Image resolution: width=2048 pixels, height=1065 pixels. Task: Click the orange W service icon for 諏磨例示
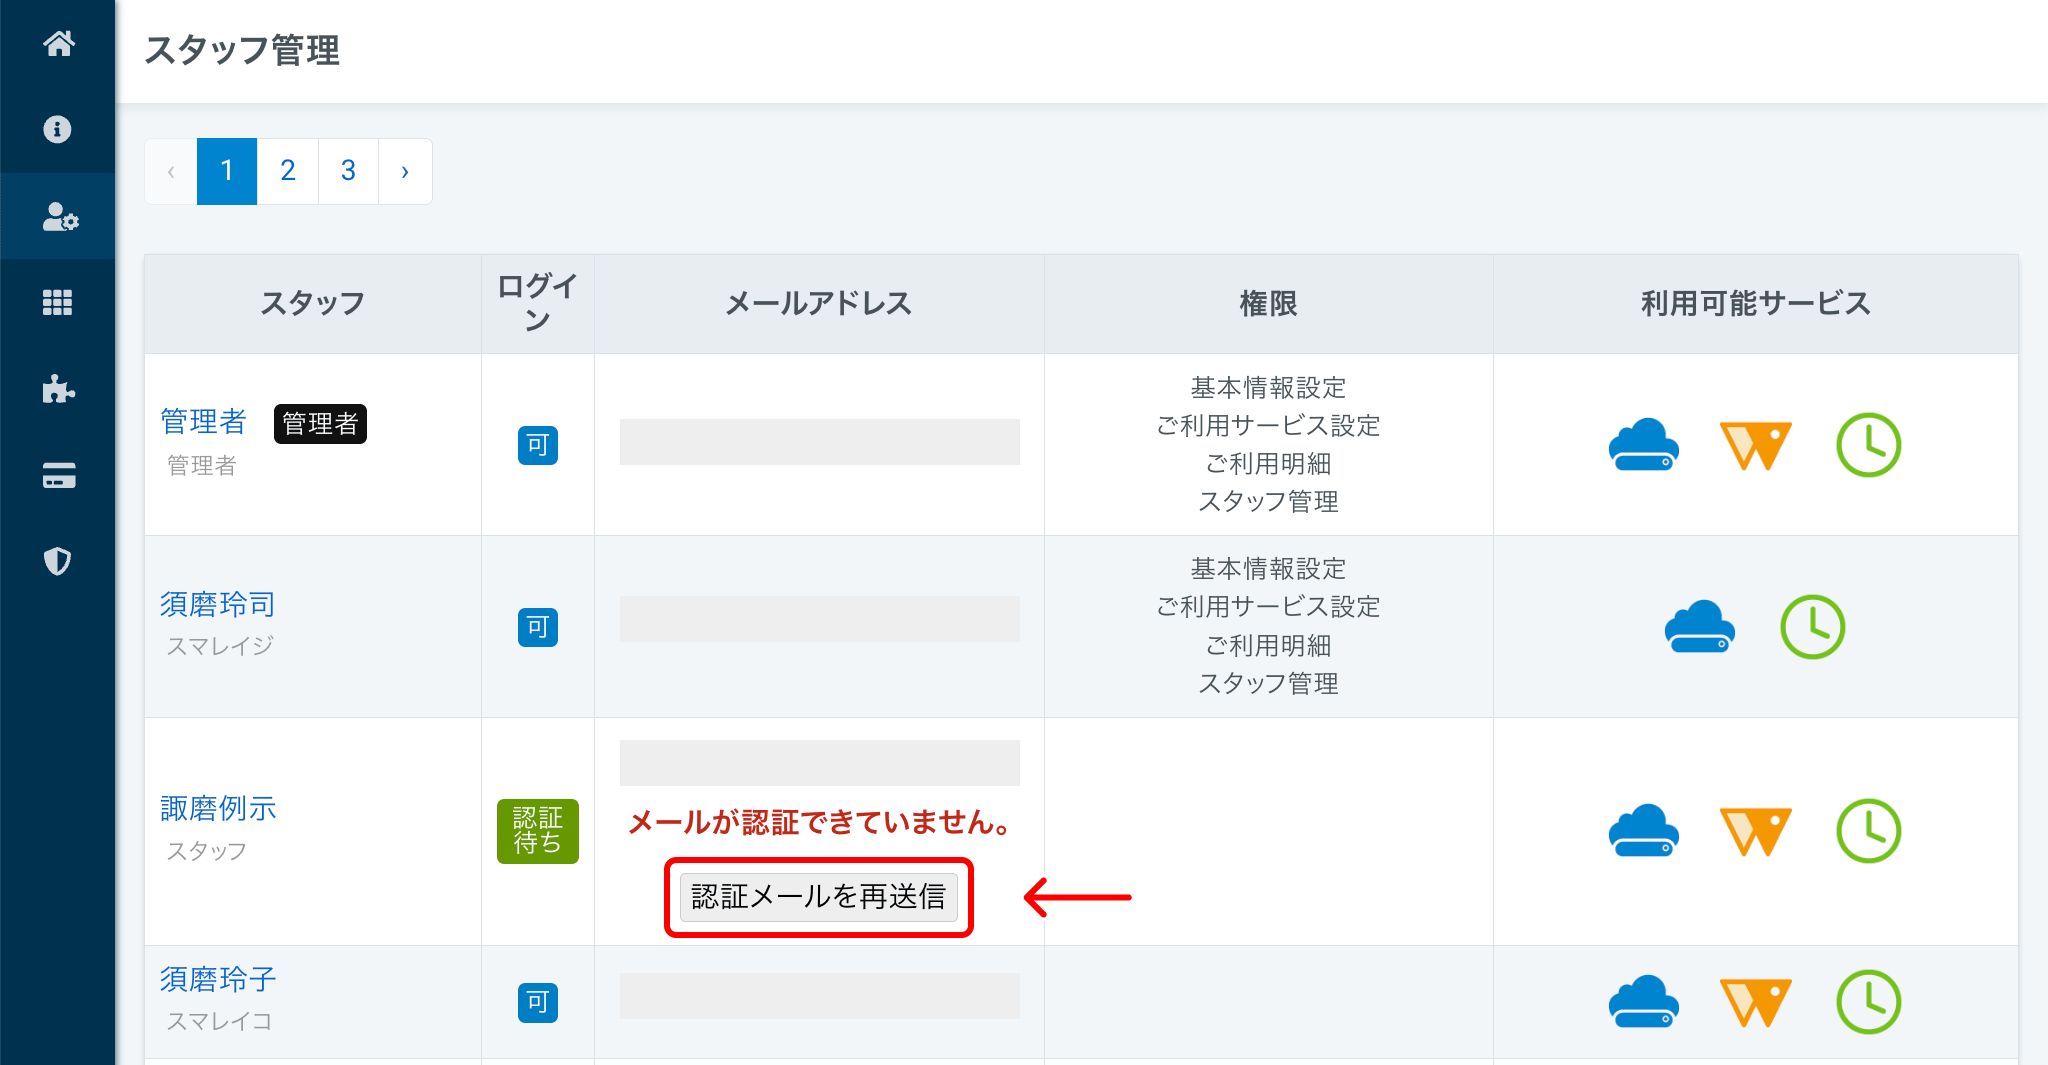click(1755, 831)
